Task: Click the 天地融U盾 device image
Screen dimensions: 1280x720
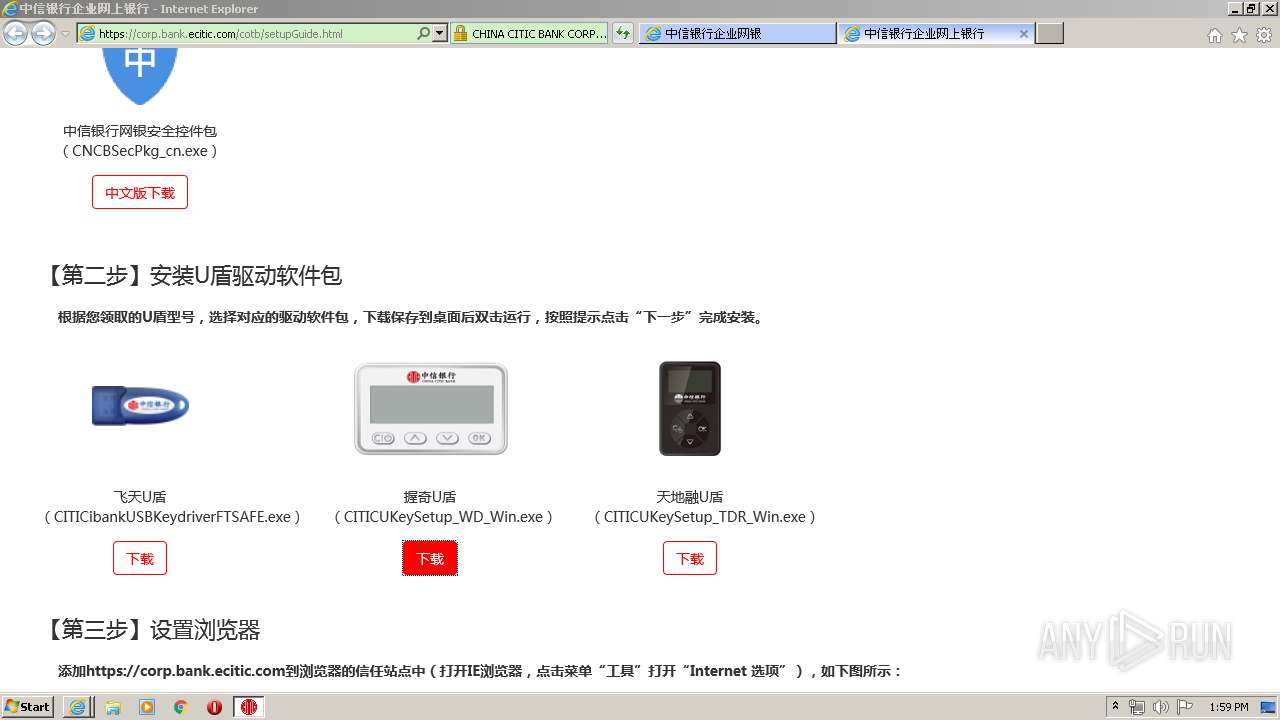Action: coord(690,409)
